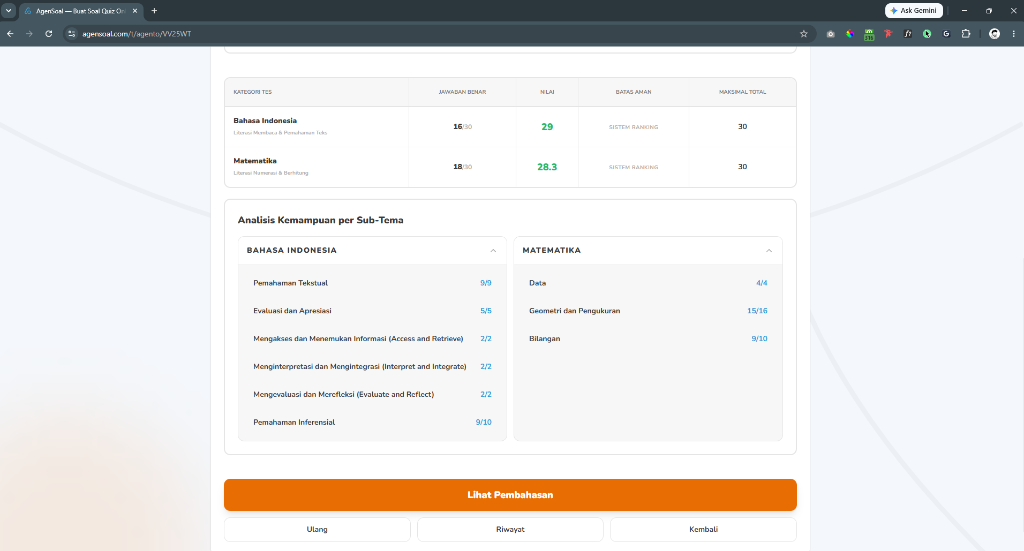Close the AgenSoal browser tab

[135, 11]
